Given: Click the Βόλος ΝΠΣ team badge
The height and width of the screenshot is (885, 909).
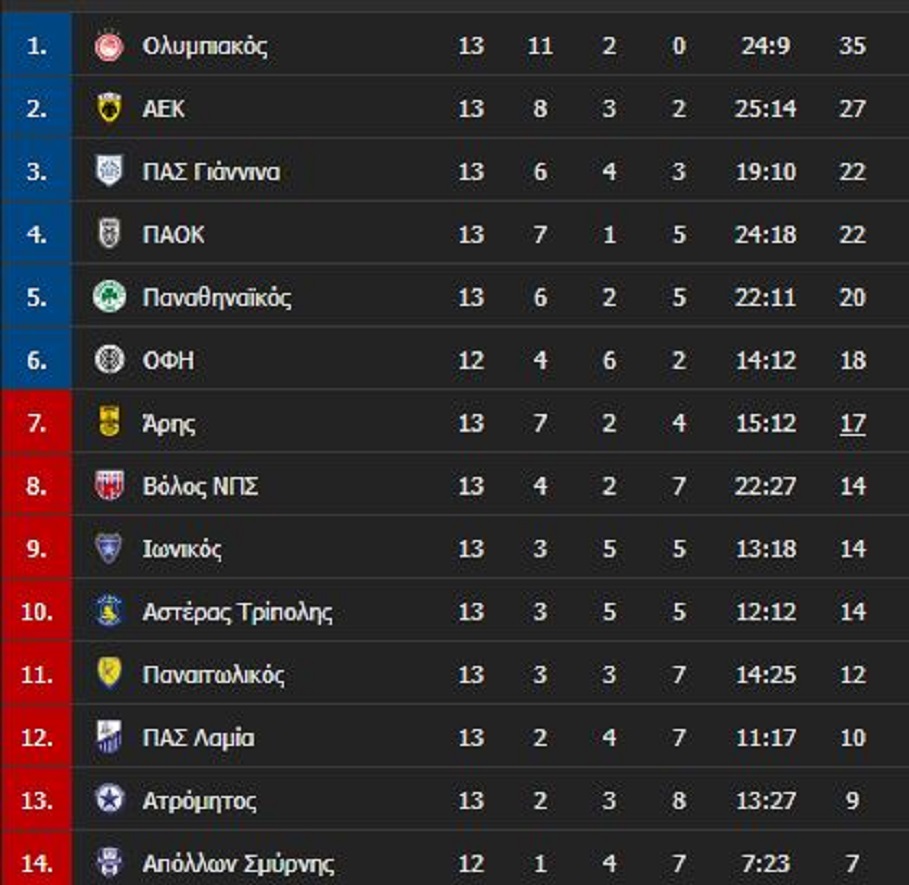Looking at the screenshot, I should [109, 485].
